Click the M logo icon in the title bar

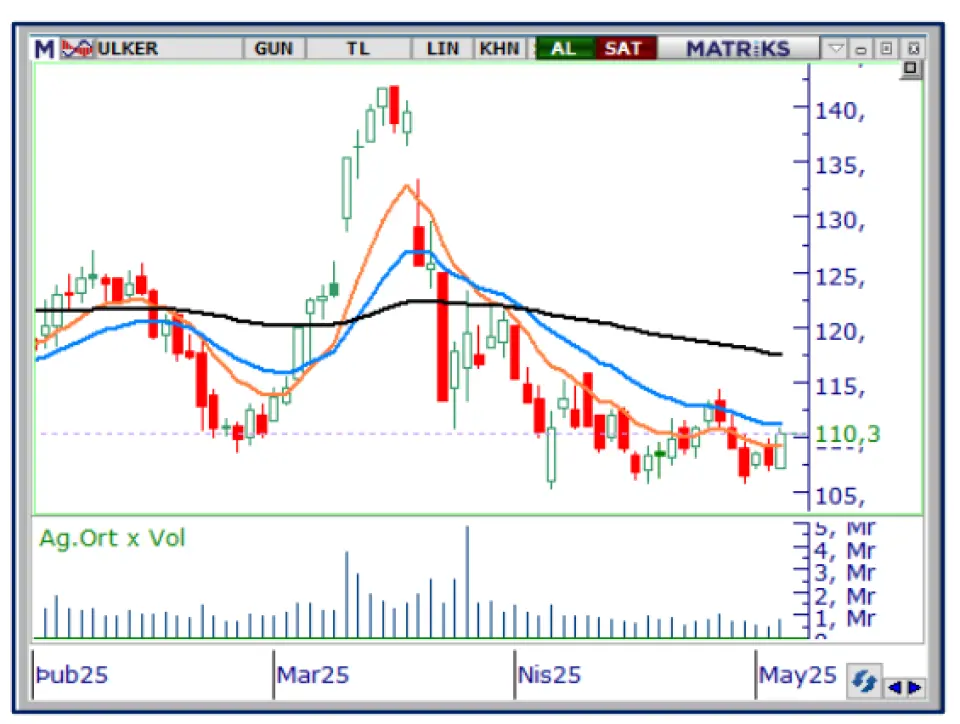pos(44,48)
